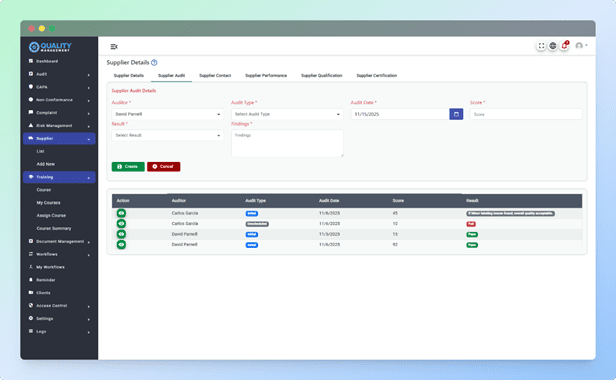Click the CAPA shield icon
Image resolution: width=616 pixels, height=380 pixels.
(31, 87)
